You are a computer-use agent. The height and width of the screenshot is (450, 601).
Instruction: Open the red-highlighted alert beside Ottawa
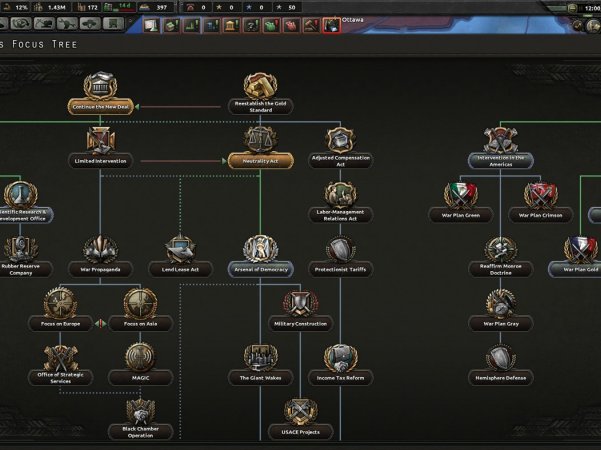click(x=331, y=25)
